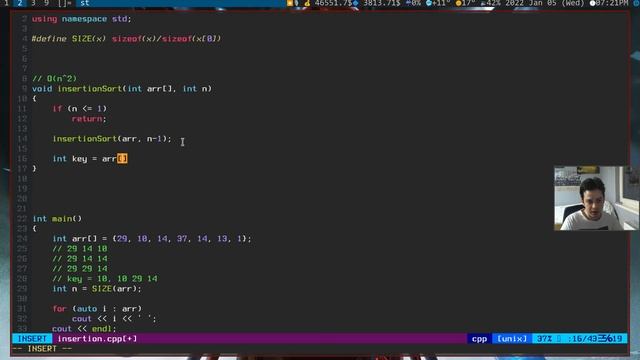Click 'void insertionSort(int arr[], int n)' signature
The image size is (640, 360).
pyautogui.click(x=122, y=89)
